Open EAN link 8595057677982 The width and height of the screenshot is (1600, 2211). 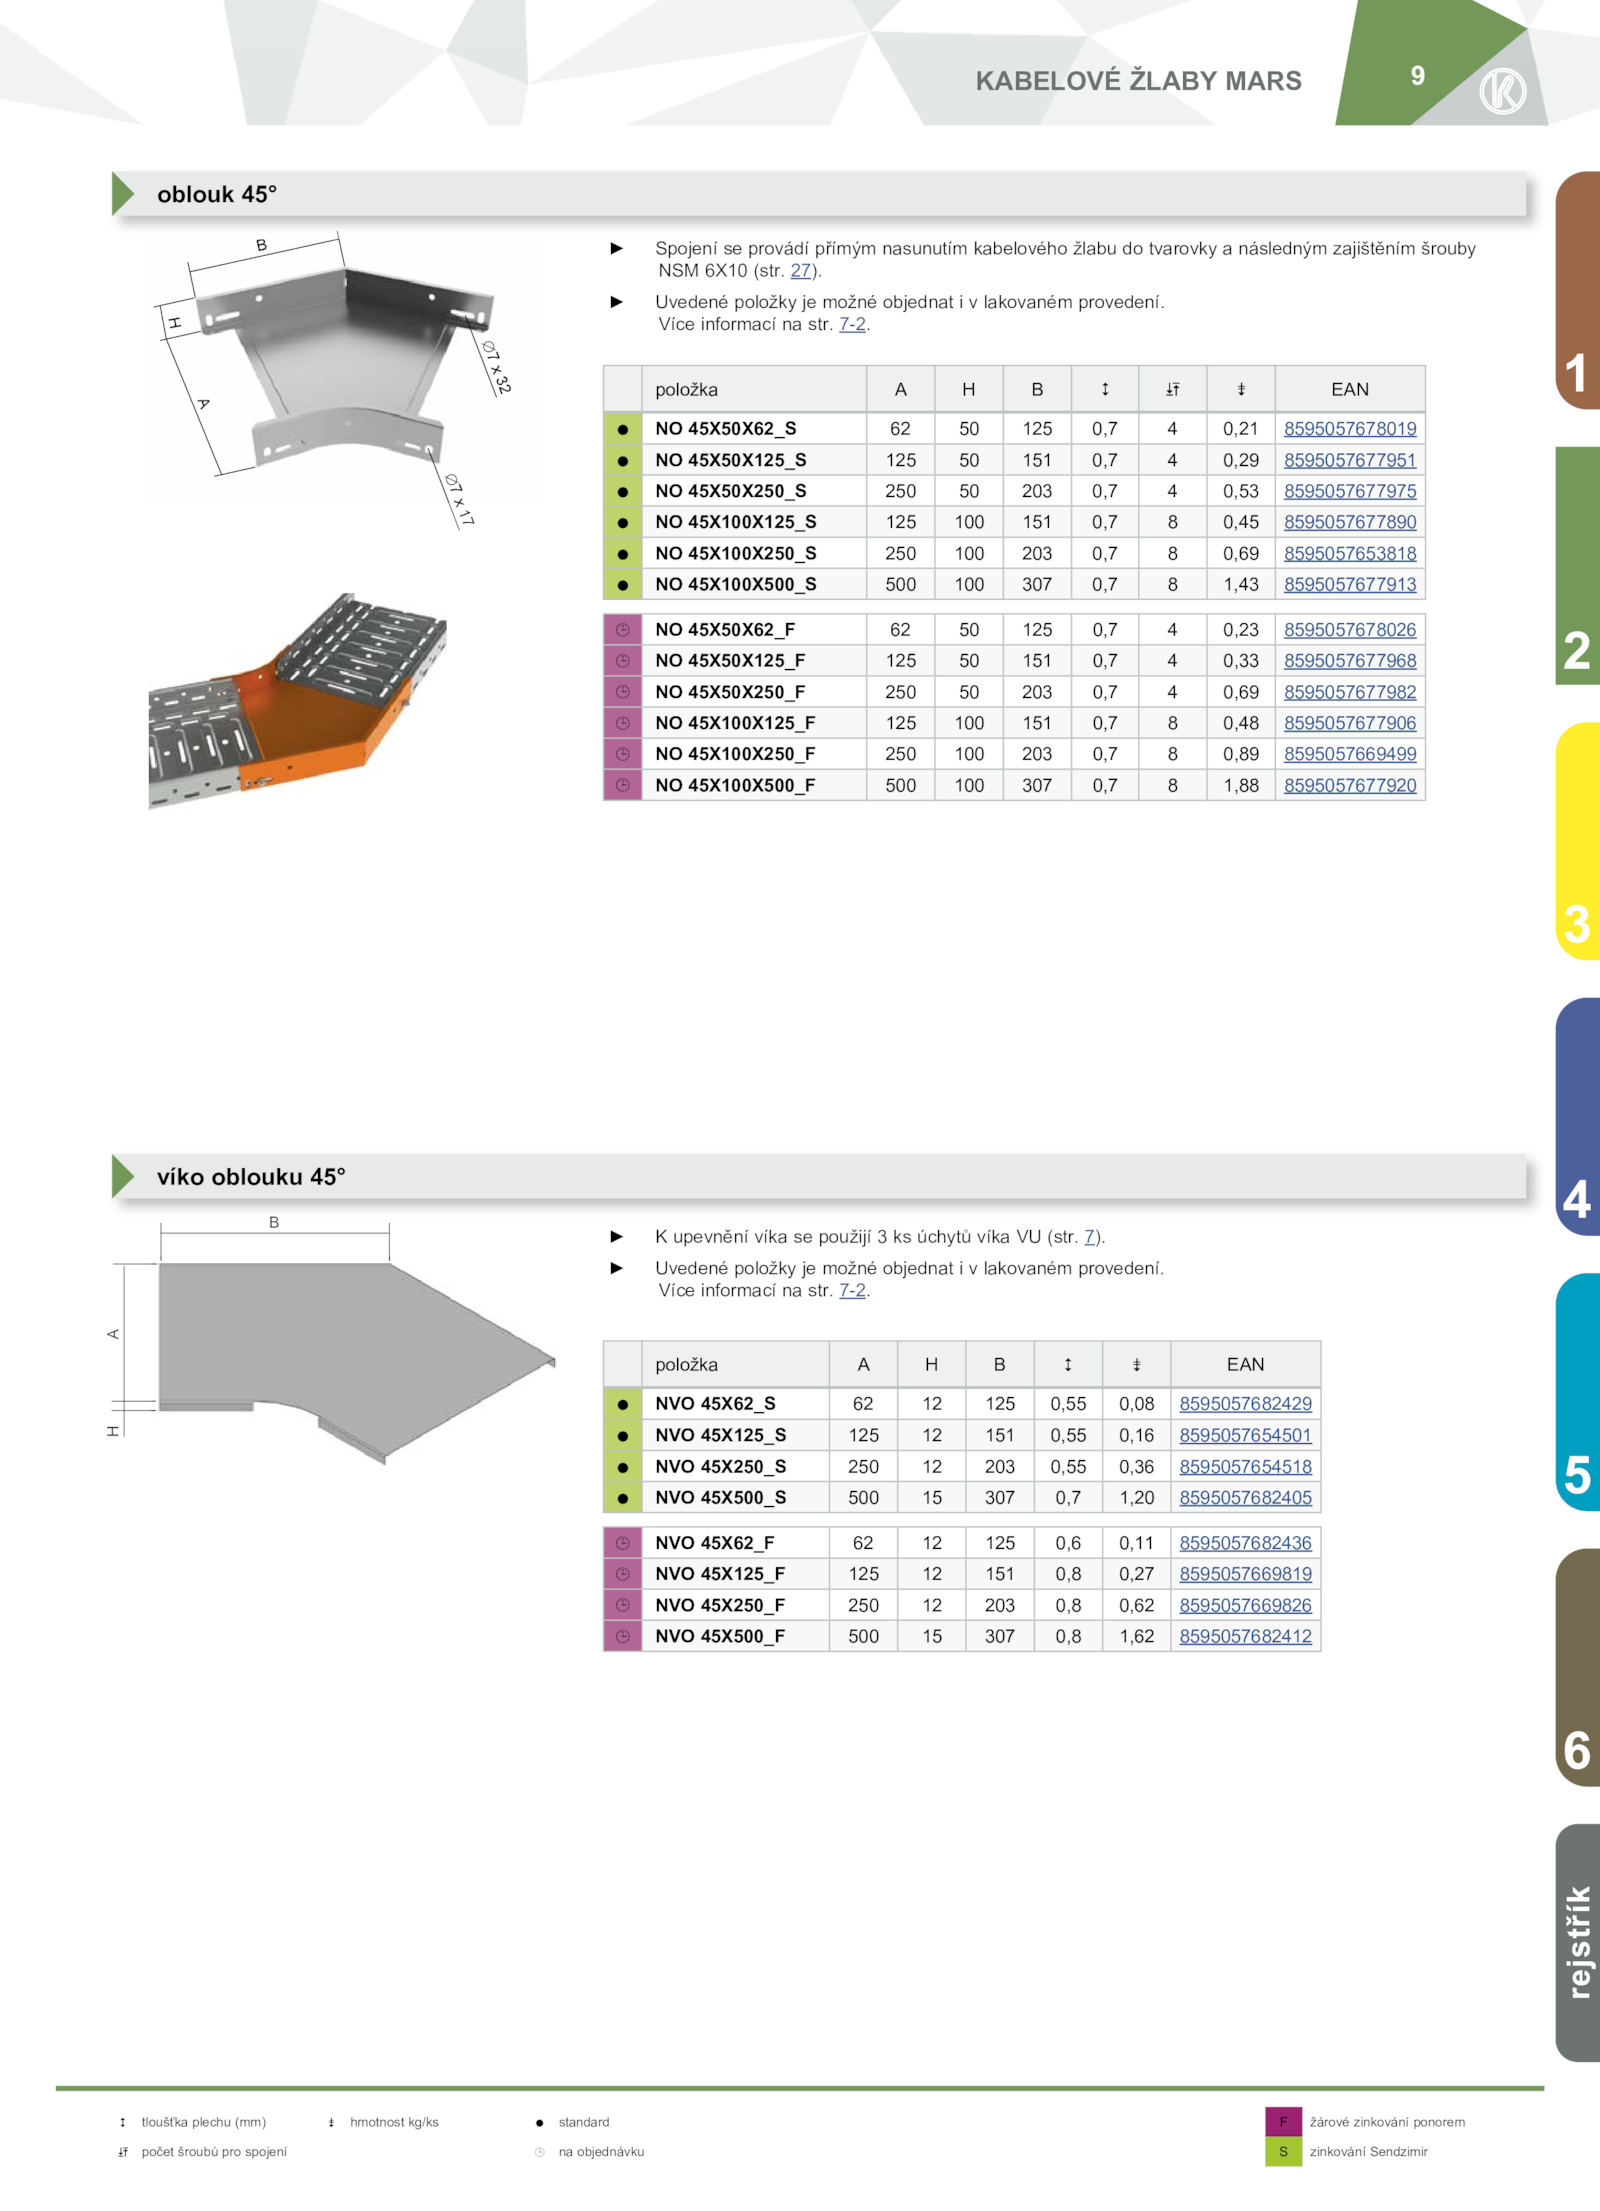coord(1349,692)
